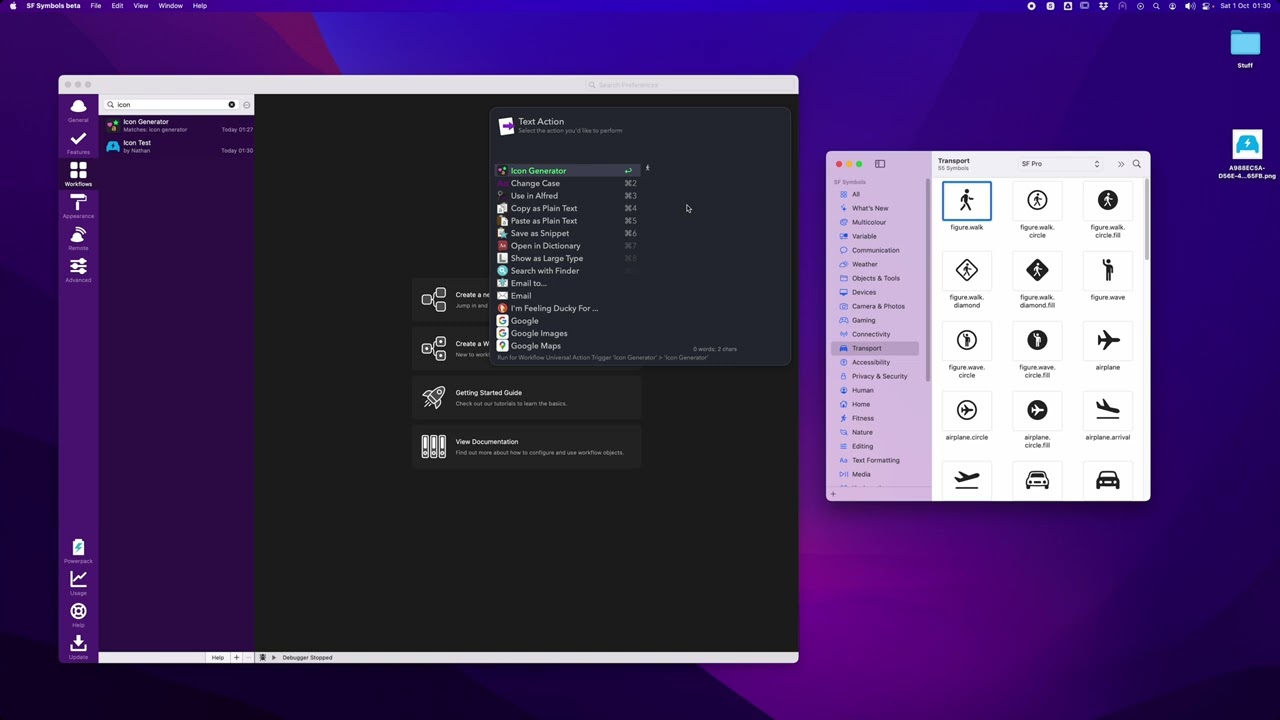Select All category in SF Symbols sidebar
The image size is (1280, 720).
pos(874,194)
